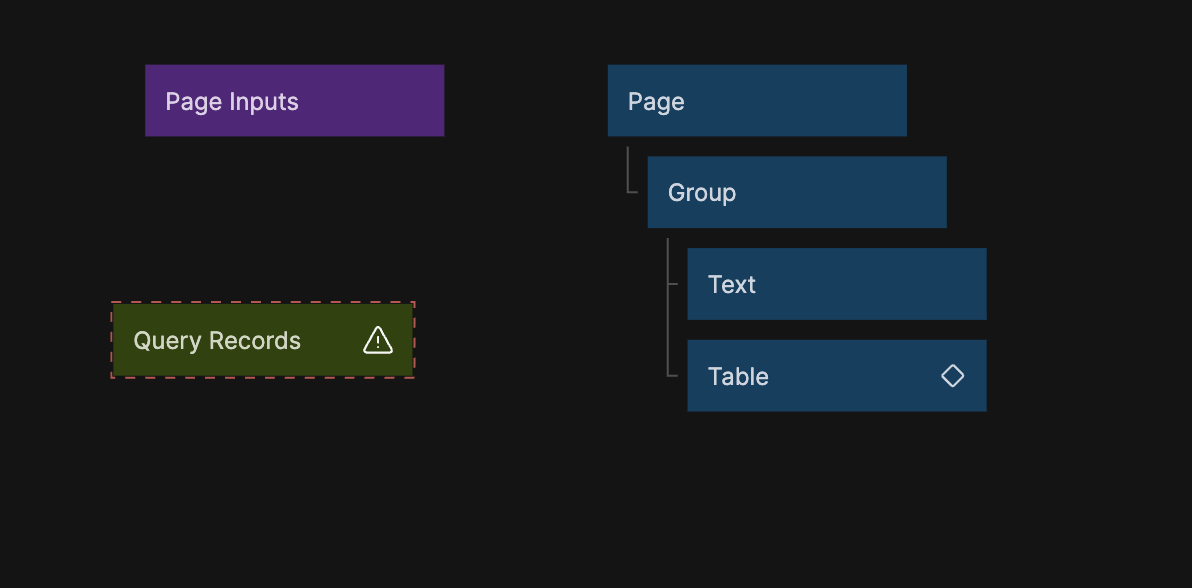Click the "Table" label text

click(738, 377)
